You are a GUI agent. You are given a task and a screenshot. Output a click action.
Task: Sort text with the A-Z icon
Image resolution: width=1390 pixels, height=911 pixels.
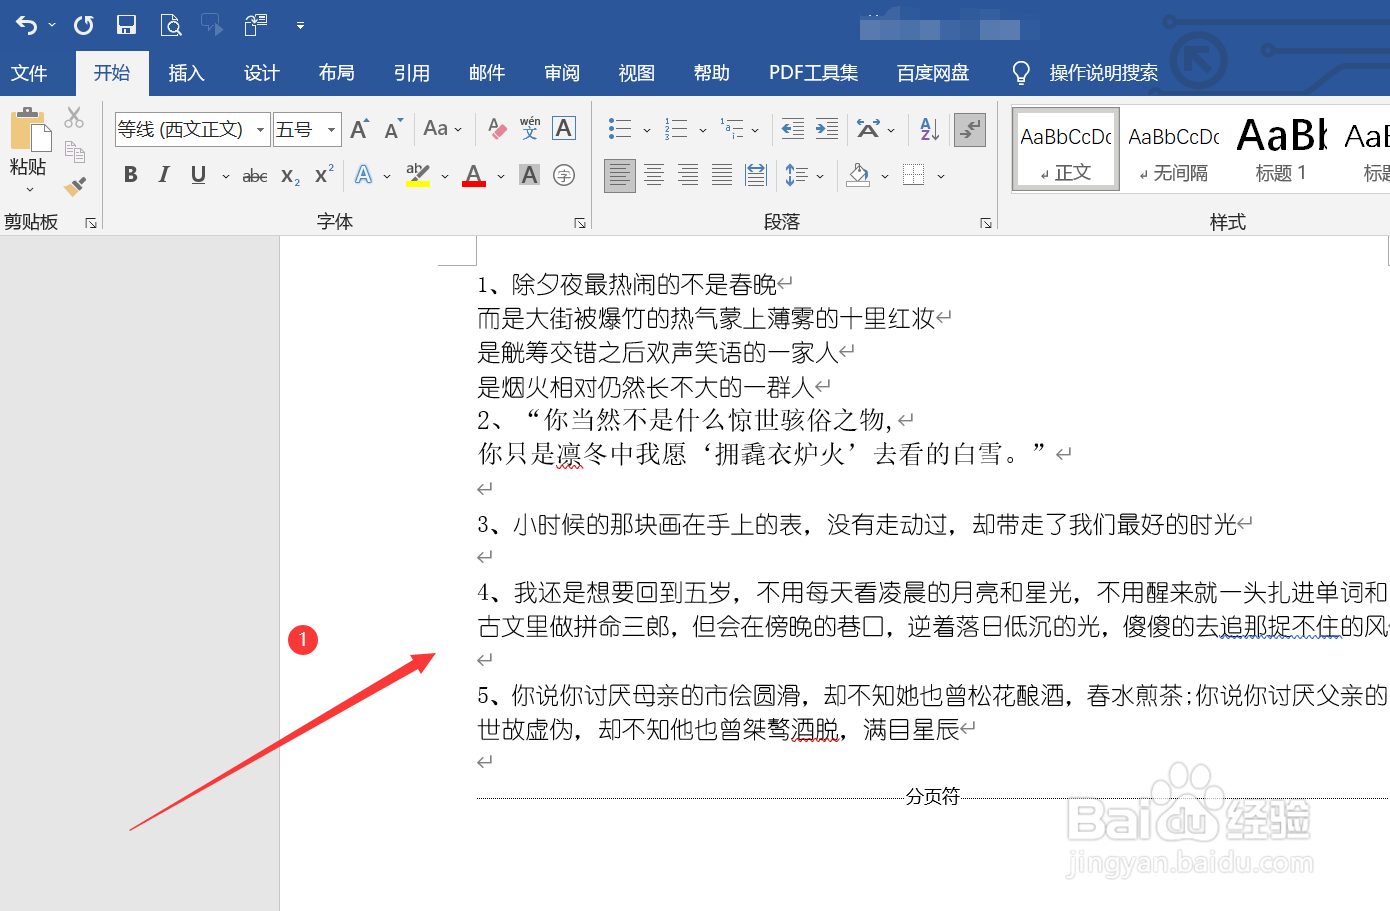pyautogui.click(x=929, y=128)
